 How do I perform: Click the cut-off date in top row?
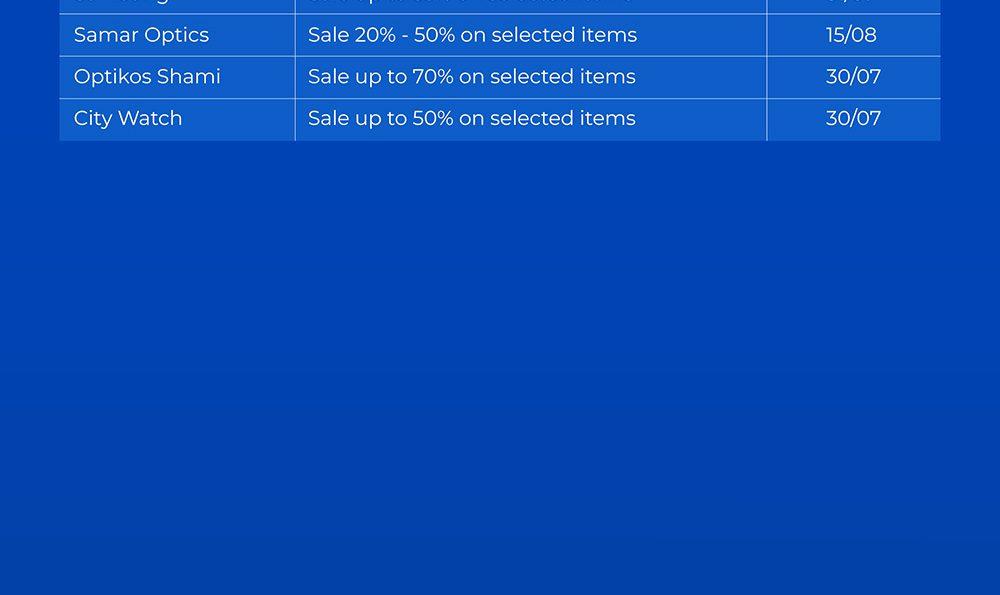852,3
